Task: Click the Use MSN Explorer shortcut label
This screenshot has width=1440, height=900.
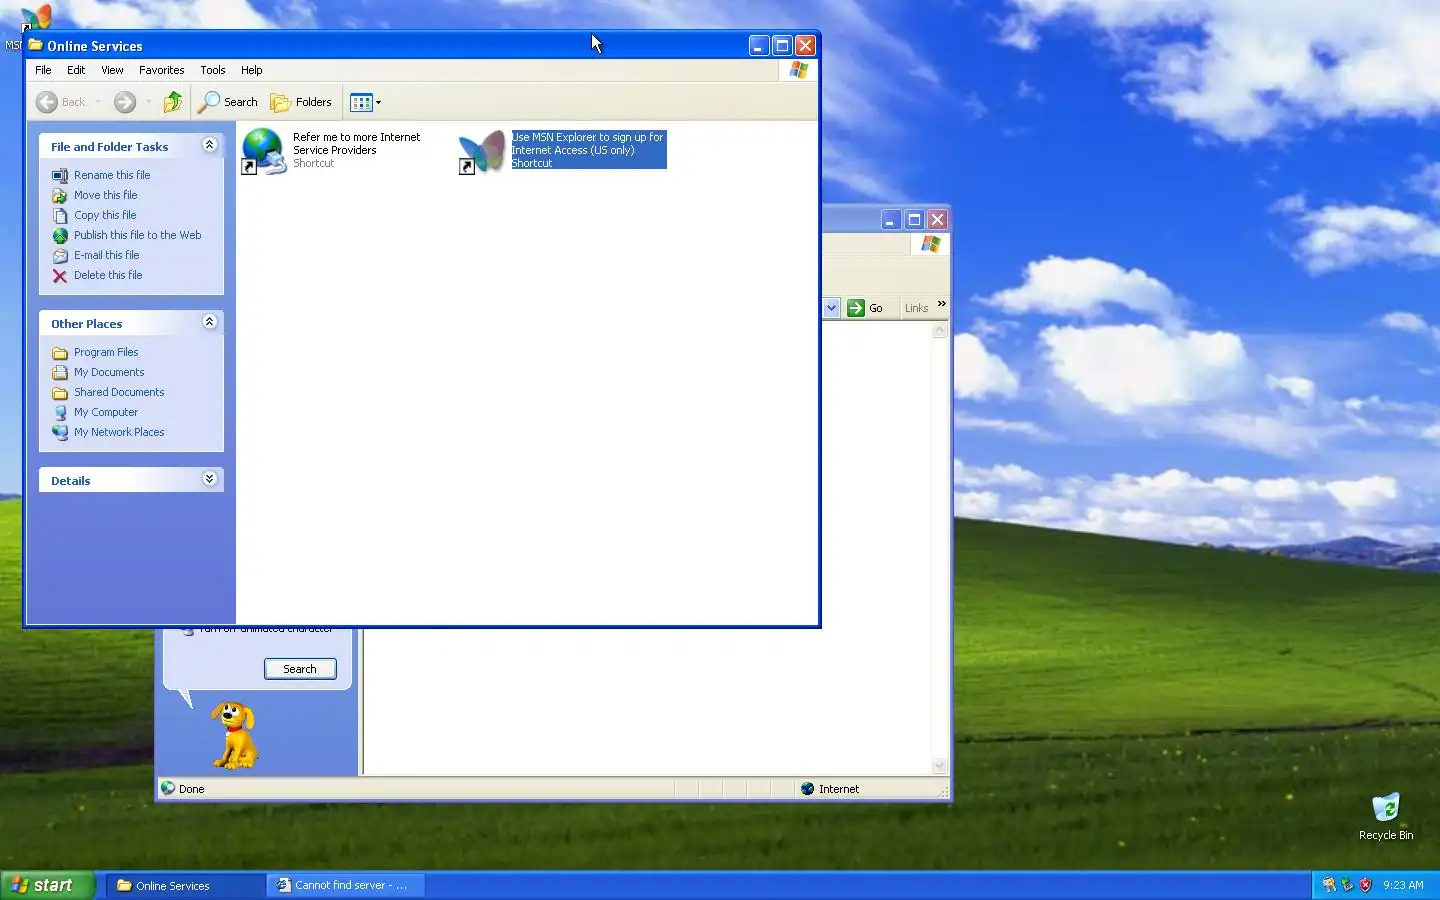Action: pos(588,150)
